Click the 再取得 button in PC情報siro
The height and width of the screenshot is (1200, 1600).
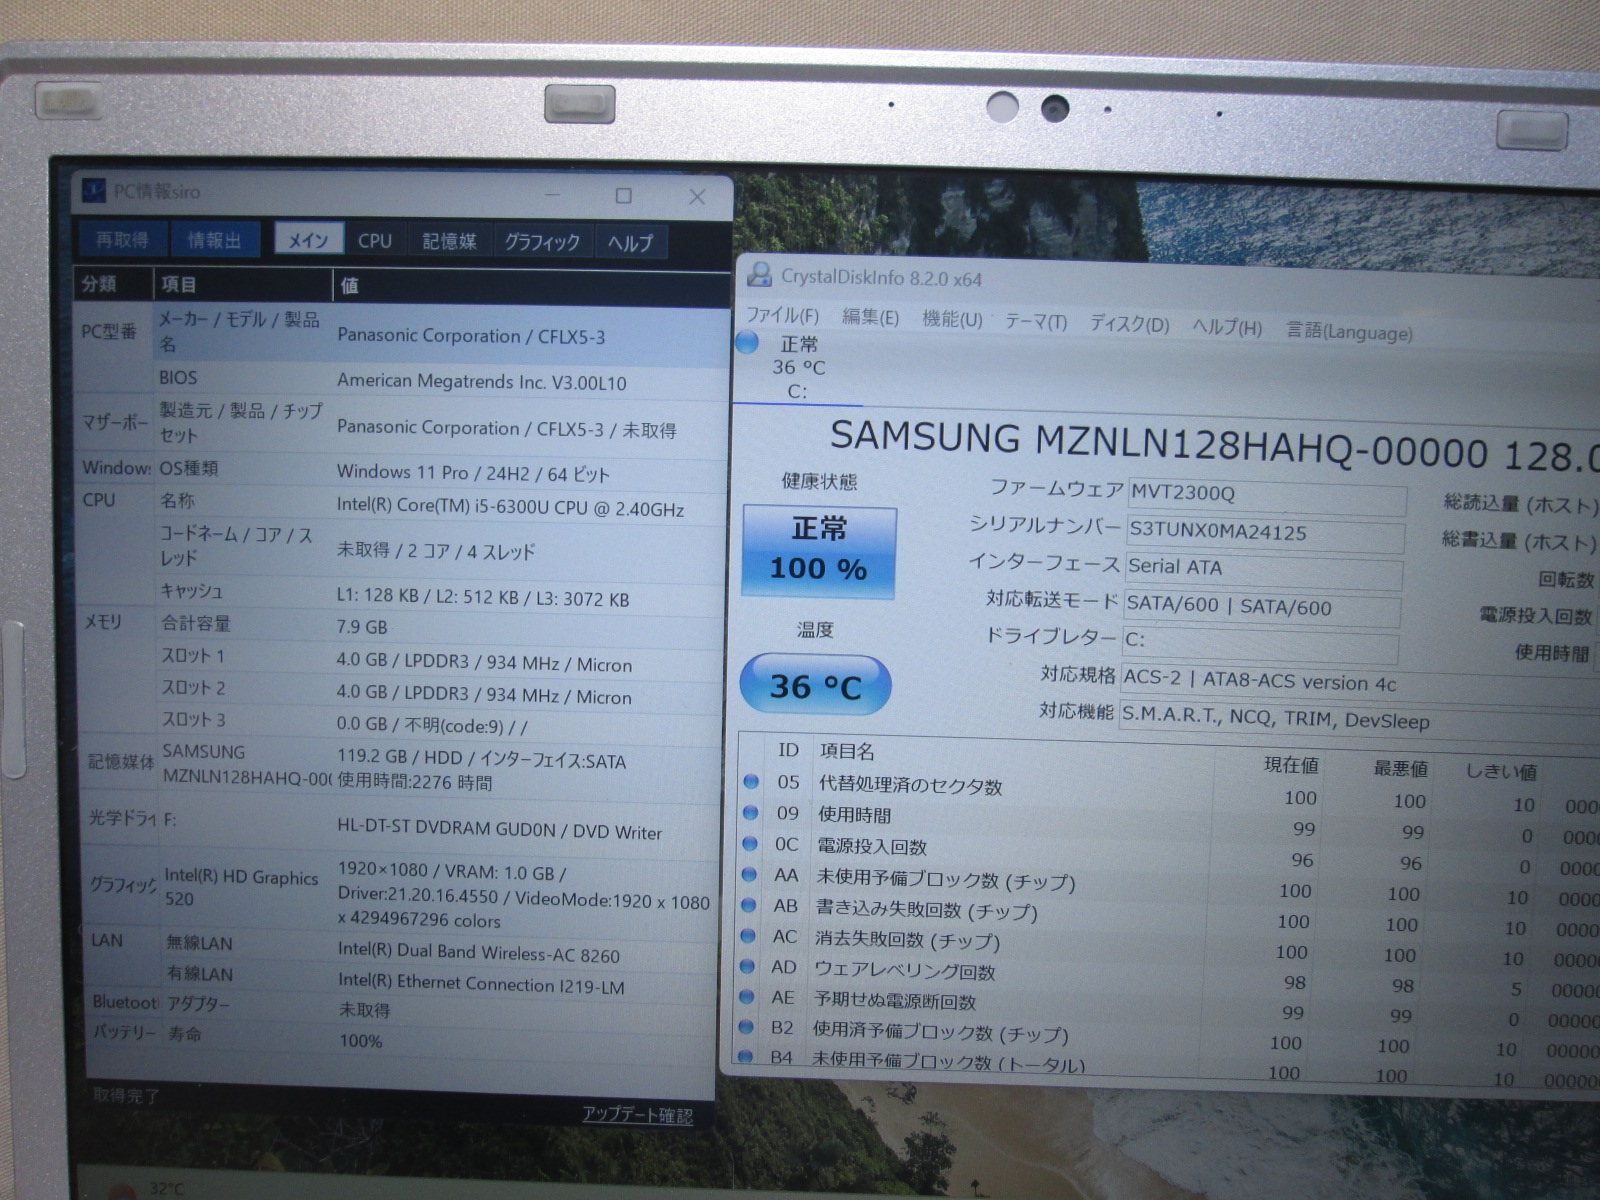click(122, 239)
